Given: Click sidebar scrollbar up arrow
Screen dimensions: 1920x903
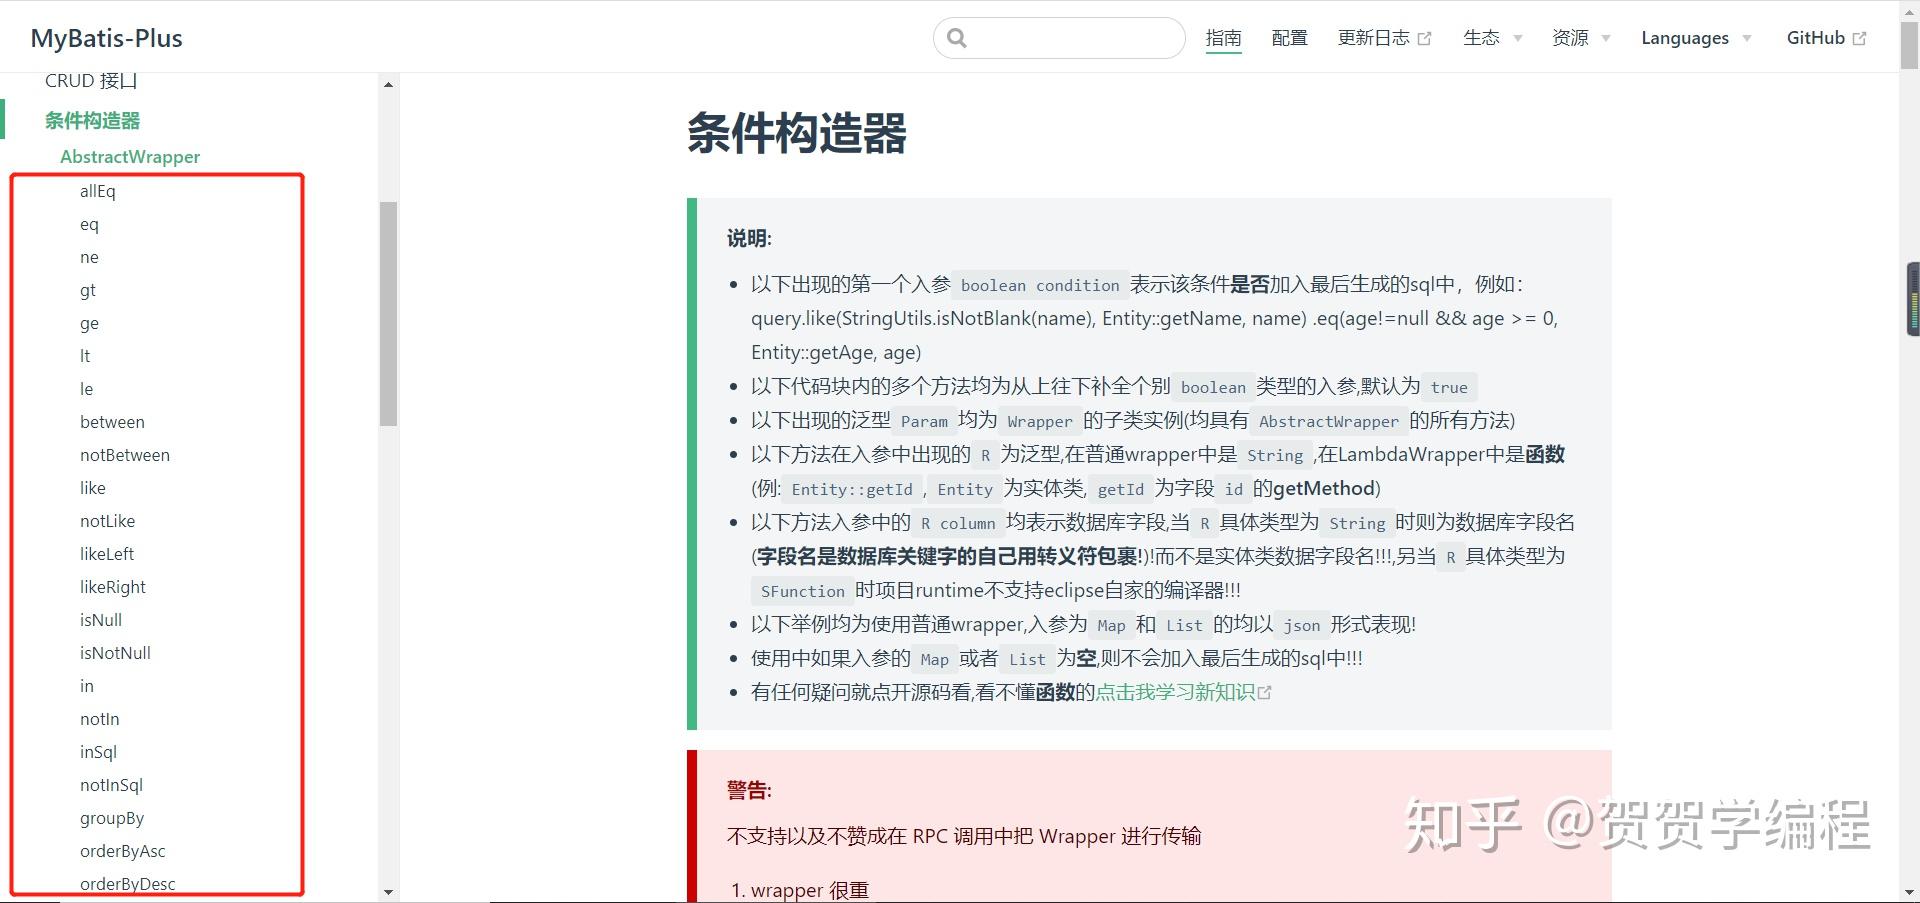Looking at the screenshot, I should (388, 85).
